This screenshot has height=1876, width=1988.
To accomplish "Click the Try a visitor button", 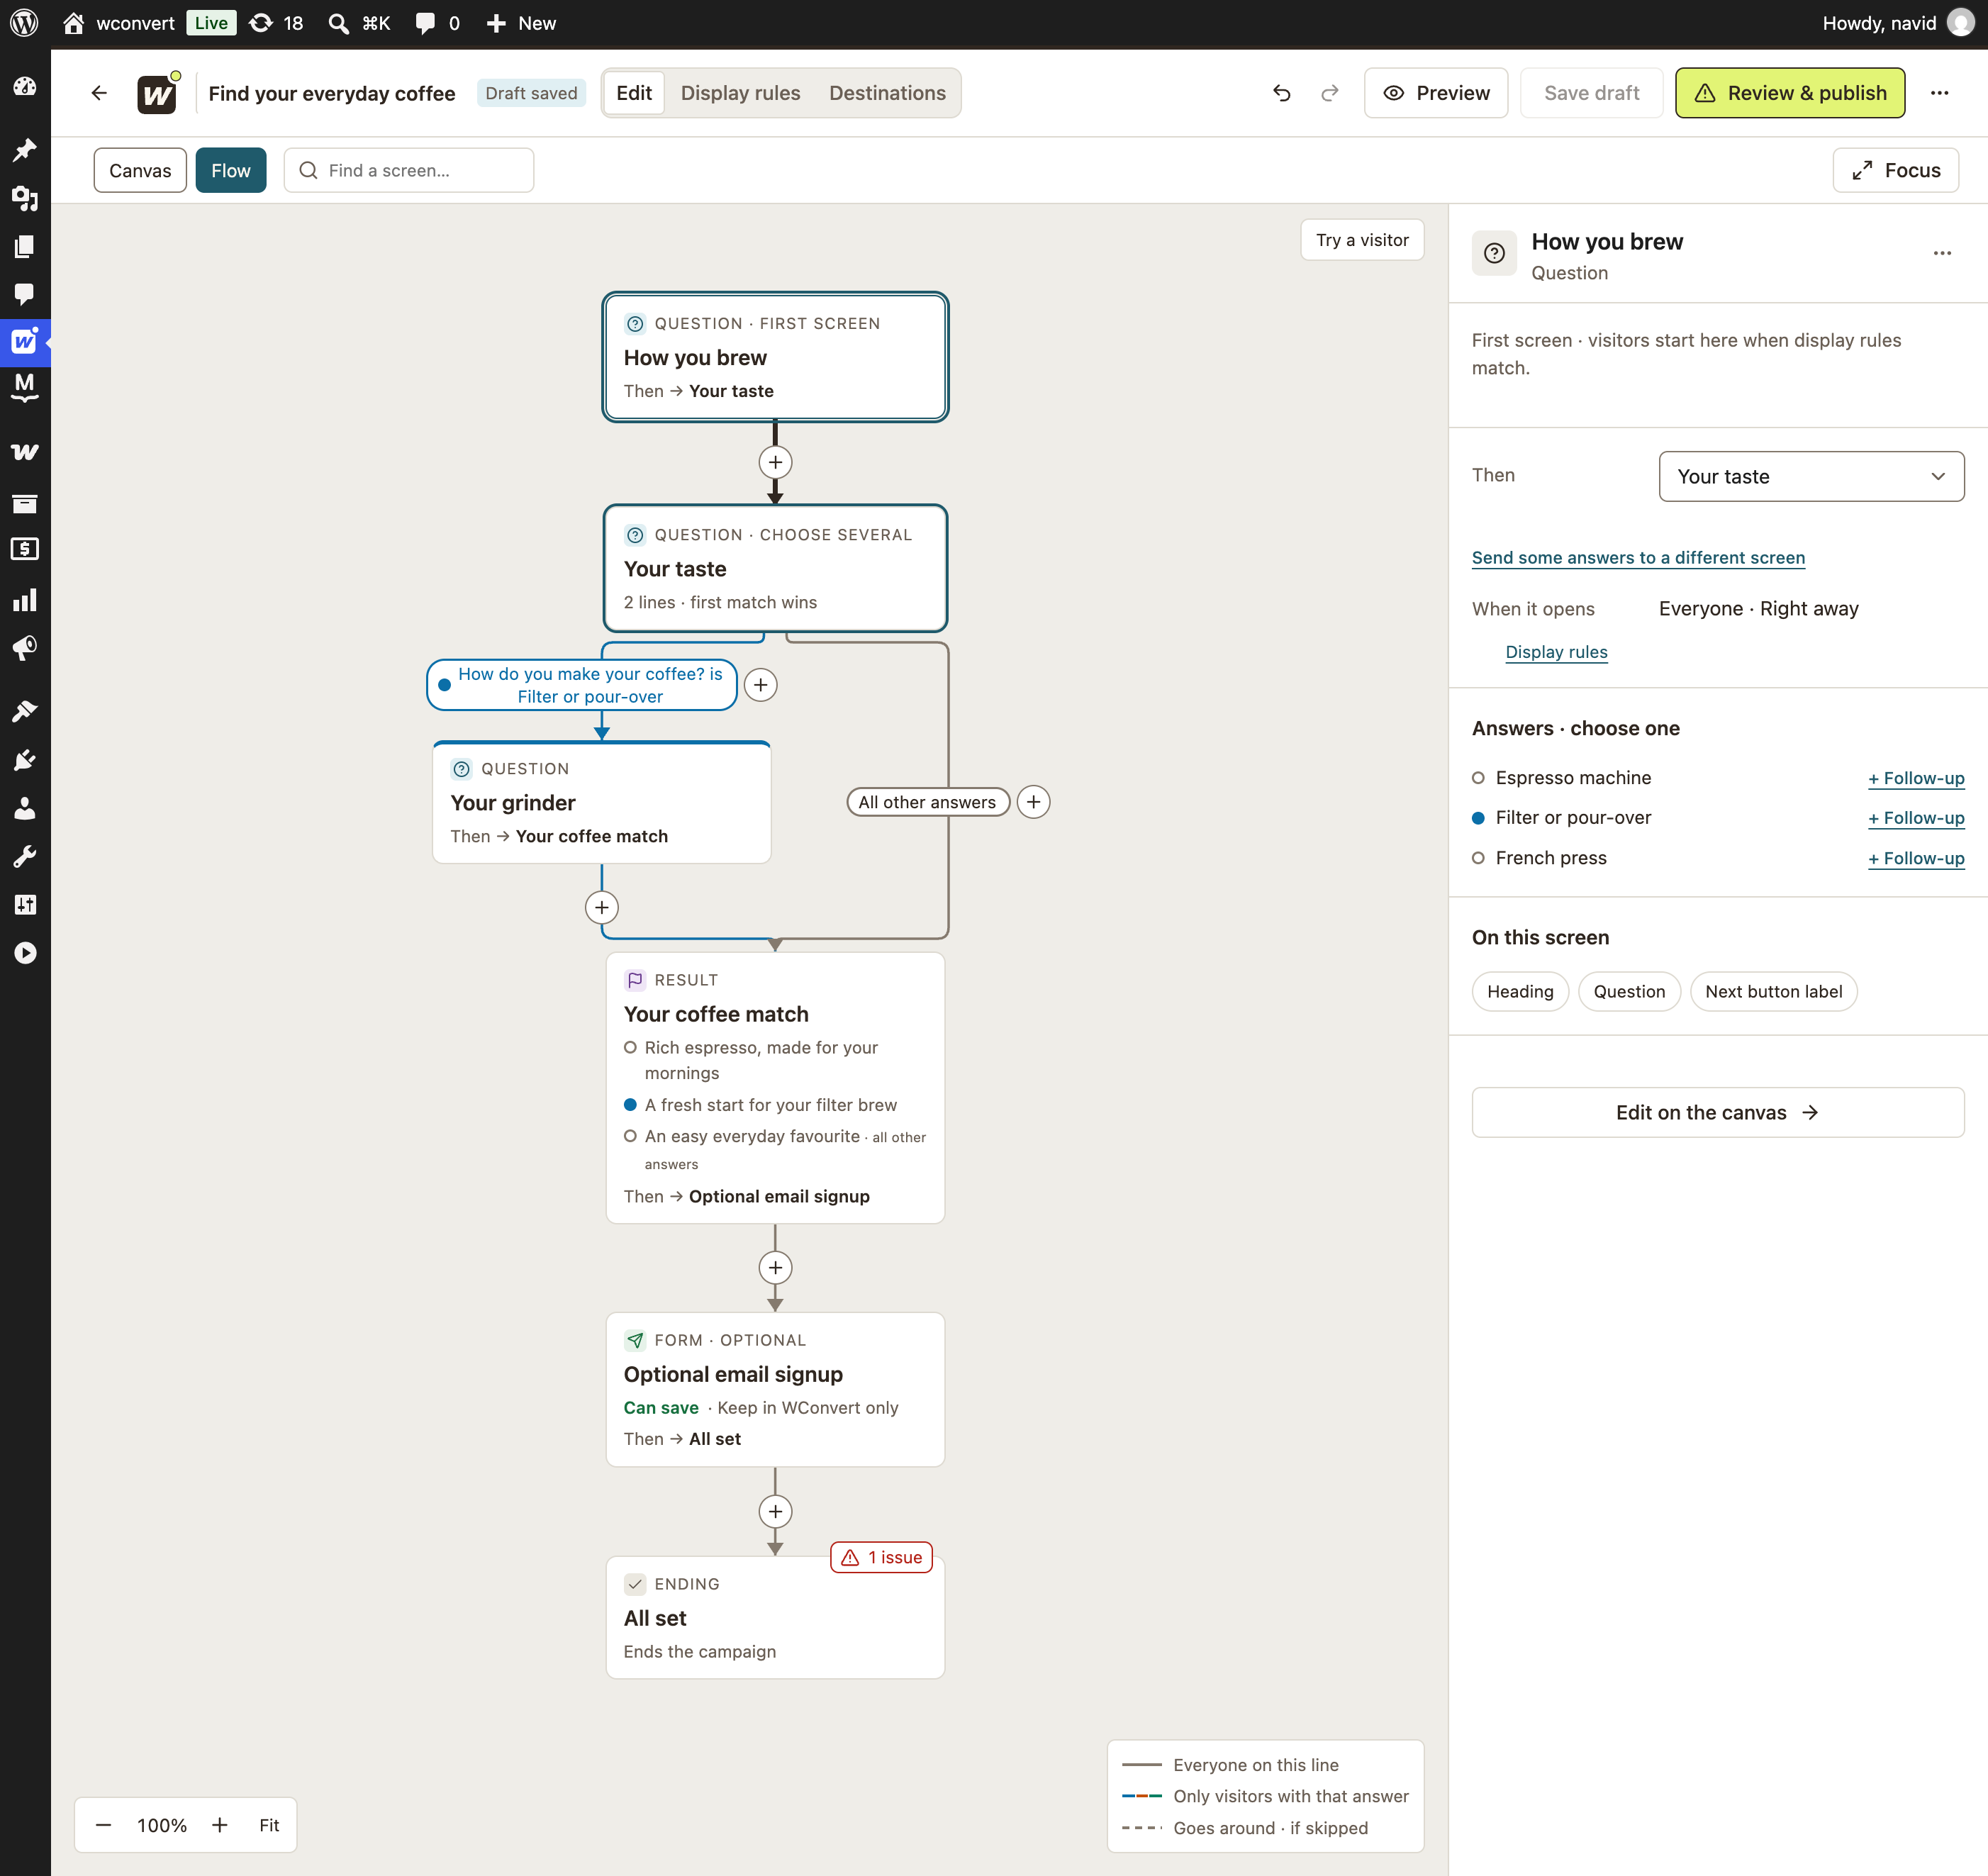I will (x=1362, y=240).
